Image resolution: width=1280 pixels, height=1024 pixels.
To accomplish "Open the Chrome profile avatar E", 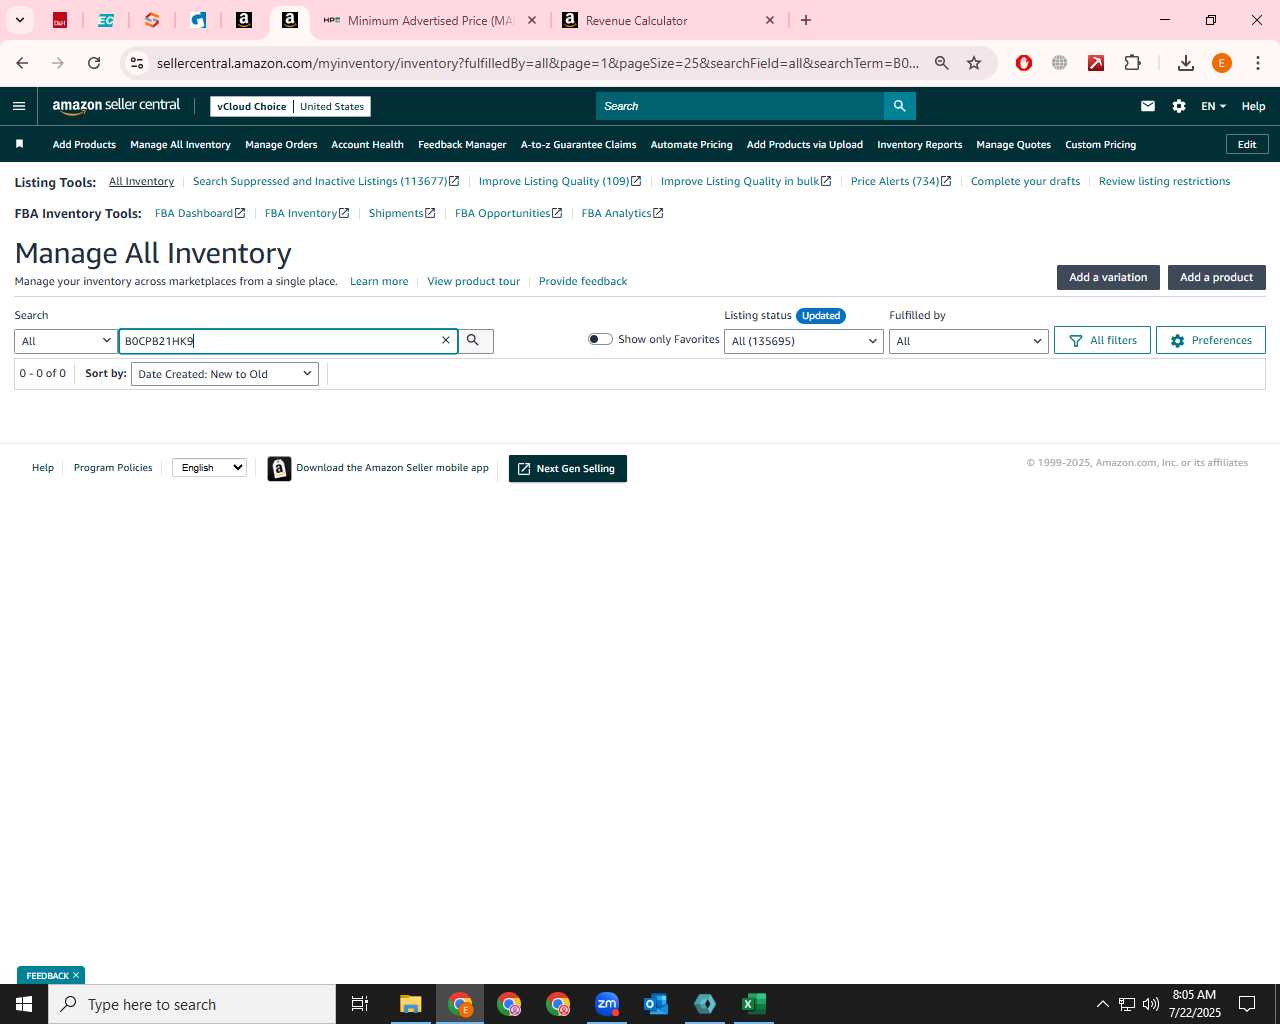I will (1221, 63).
